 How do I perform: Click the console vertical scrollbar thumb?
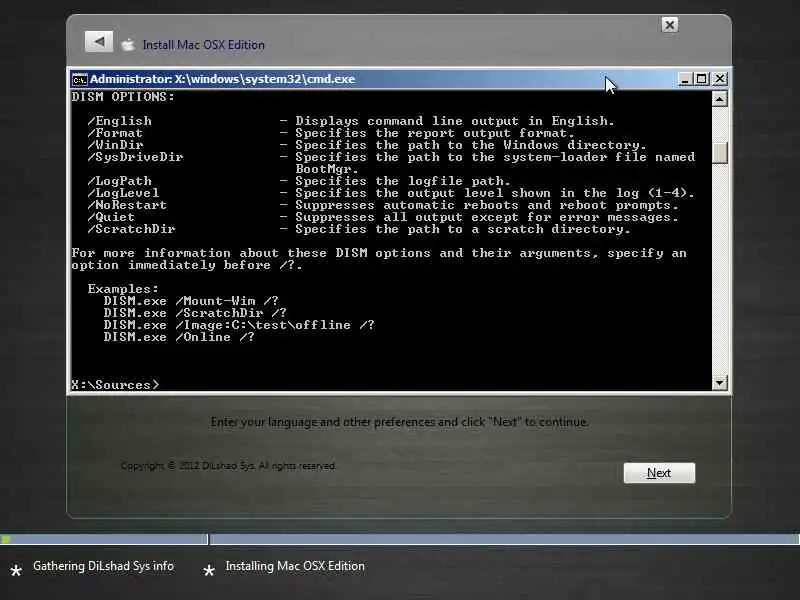719,153
